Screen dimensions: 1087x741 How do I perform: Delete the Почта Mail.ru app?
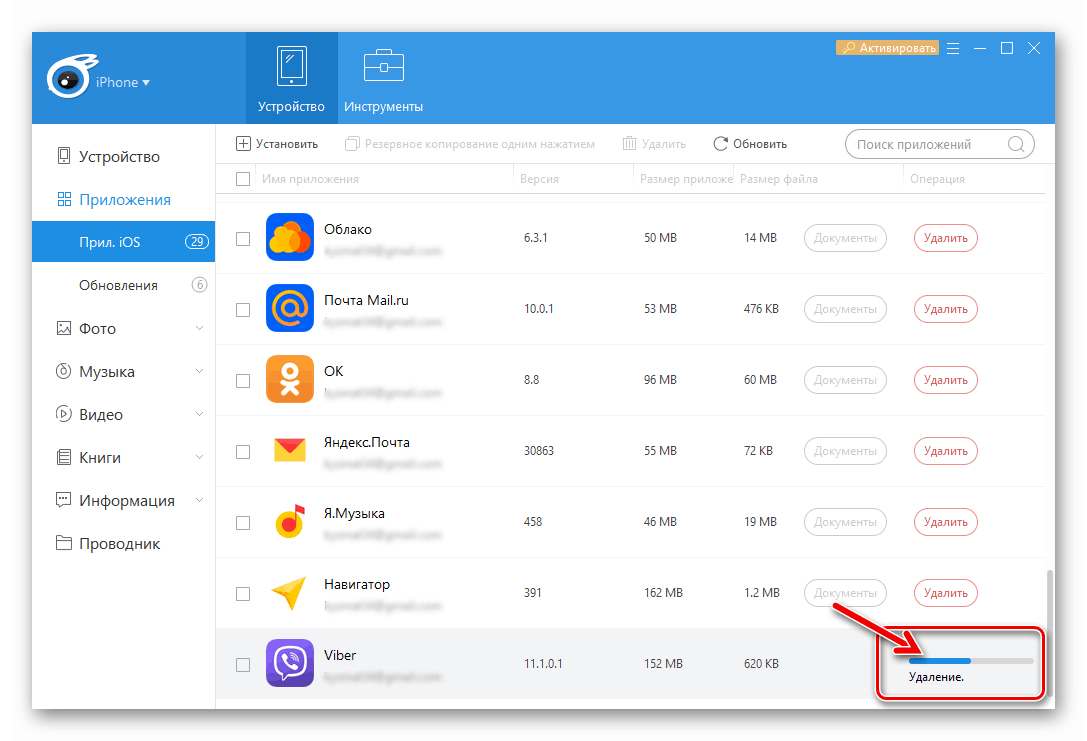click(946, 309)
